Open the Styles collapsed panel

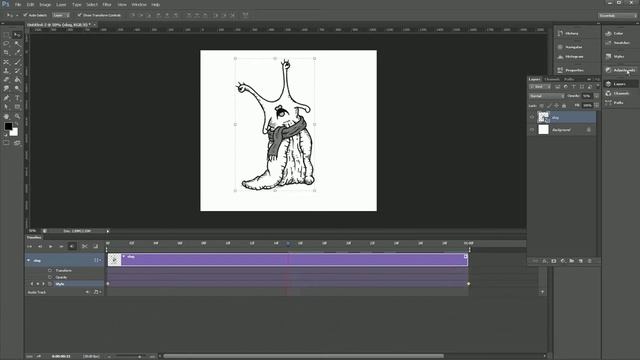pyautogui.click(x=615, y=56)
